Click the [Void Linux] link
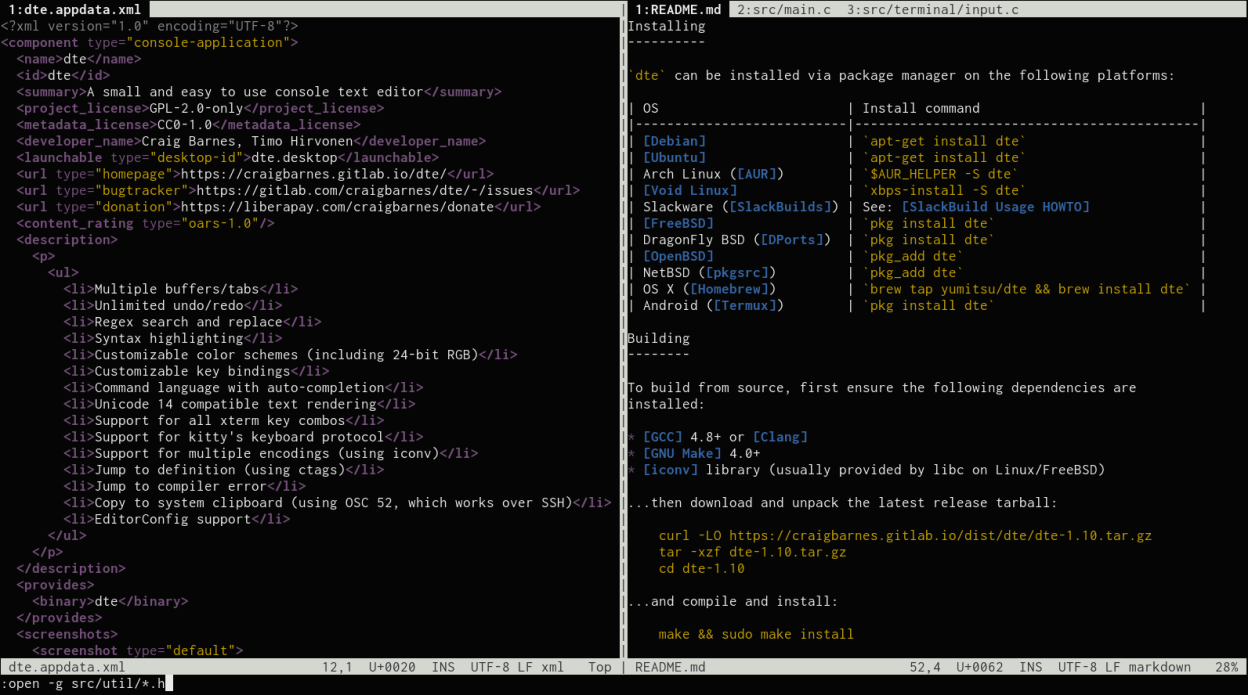The height and width of the screenshot is (695, 1248). pos(690,190)
